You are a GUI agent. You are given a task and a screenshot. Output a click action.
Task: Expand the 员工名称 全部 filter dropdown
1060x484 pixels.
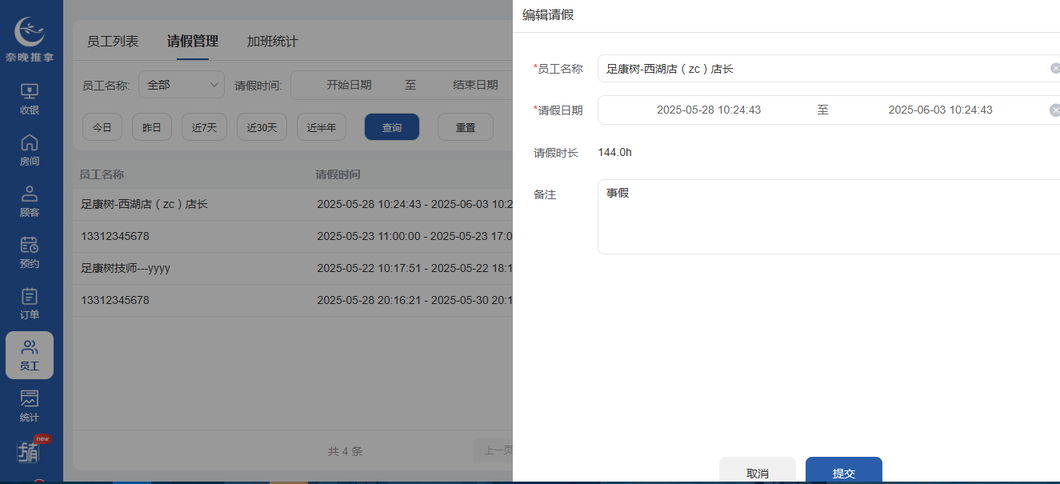click(x=181, y=85)
